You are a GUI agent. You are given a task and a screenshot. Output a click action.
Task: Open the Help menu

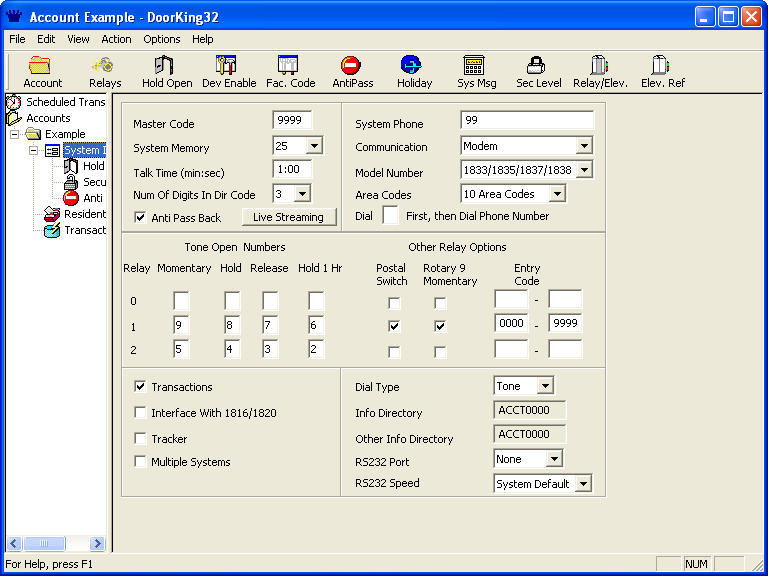click(x=202, y=39)
